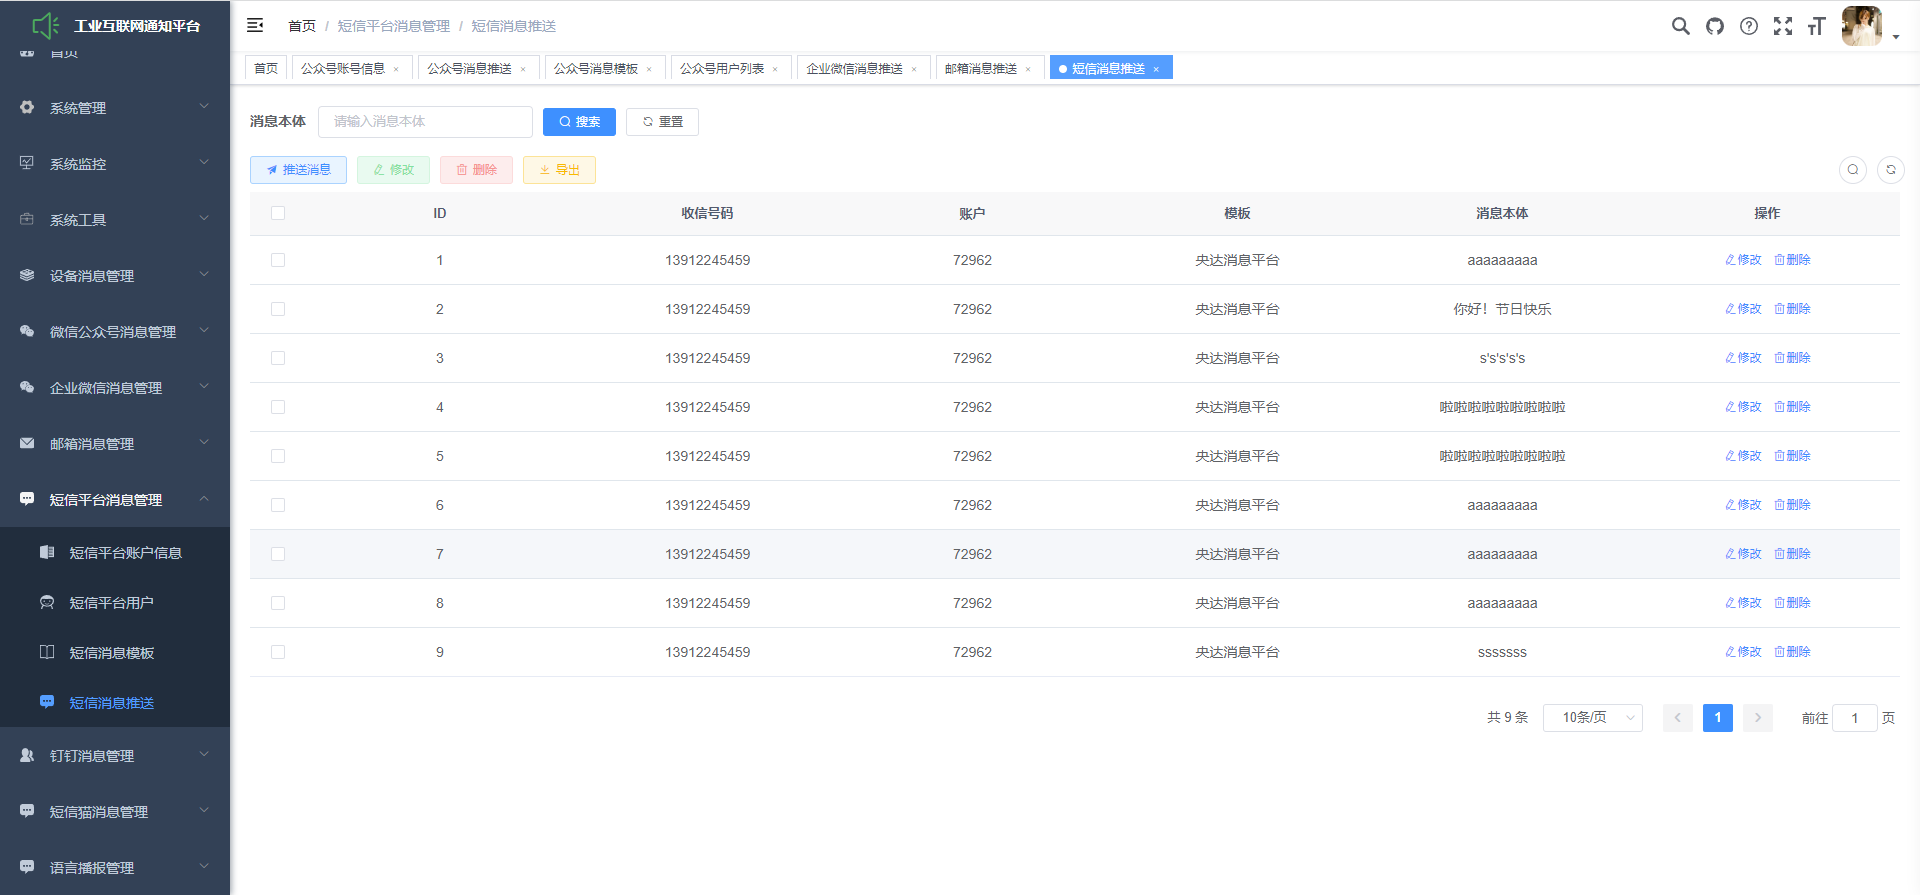Select 短信消息推送 in sidebar
The width and height of the screenshot is (1920, 895).
(x=115, y=703)
